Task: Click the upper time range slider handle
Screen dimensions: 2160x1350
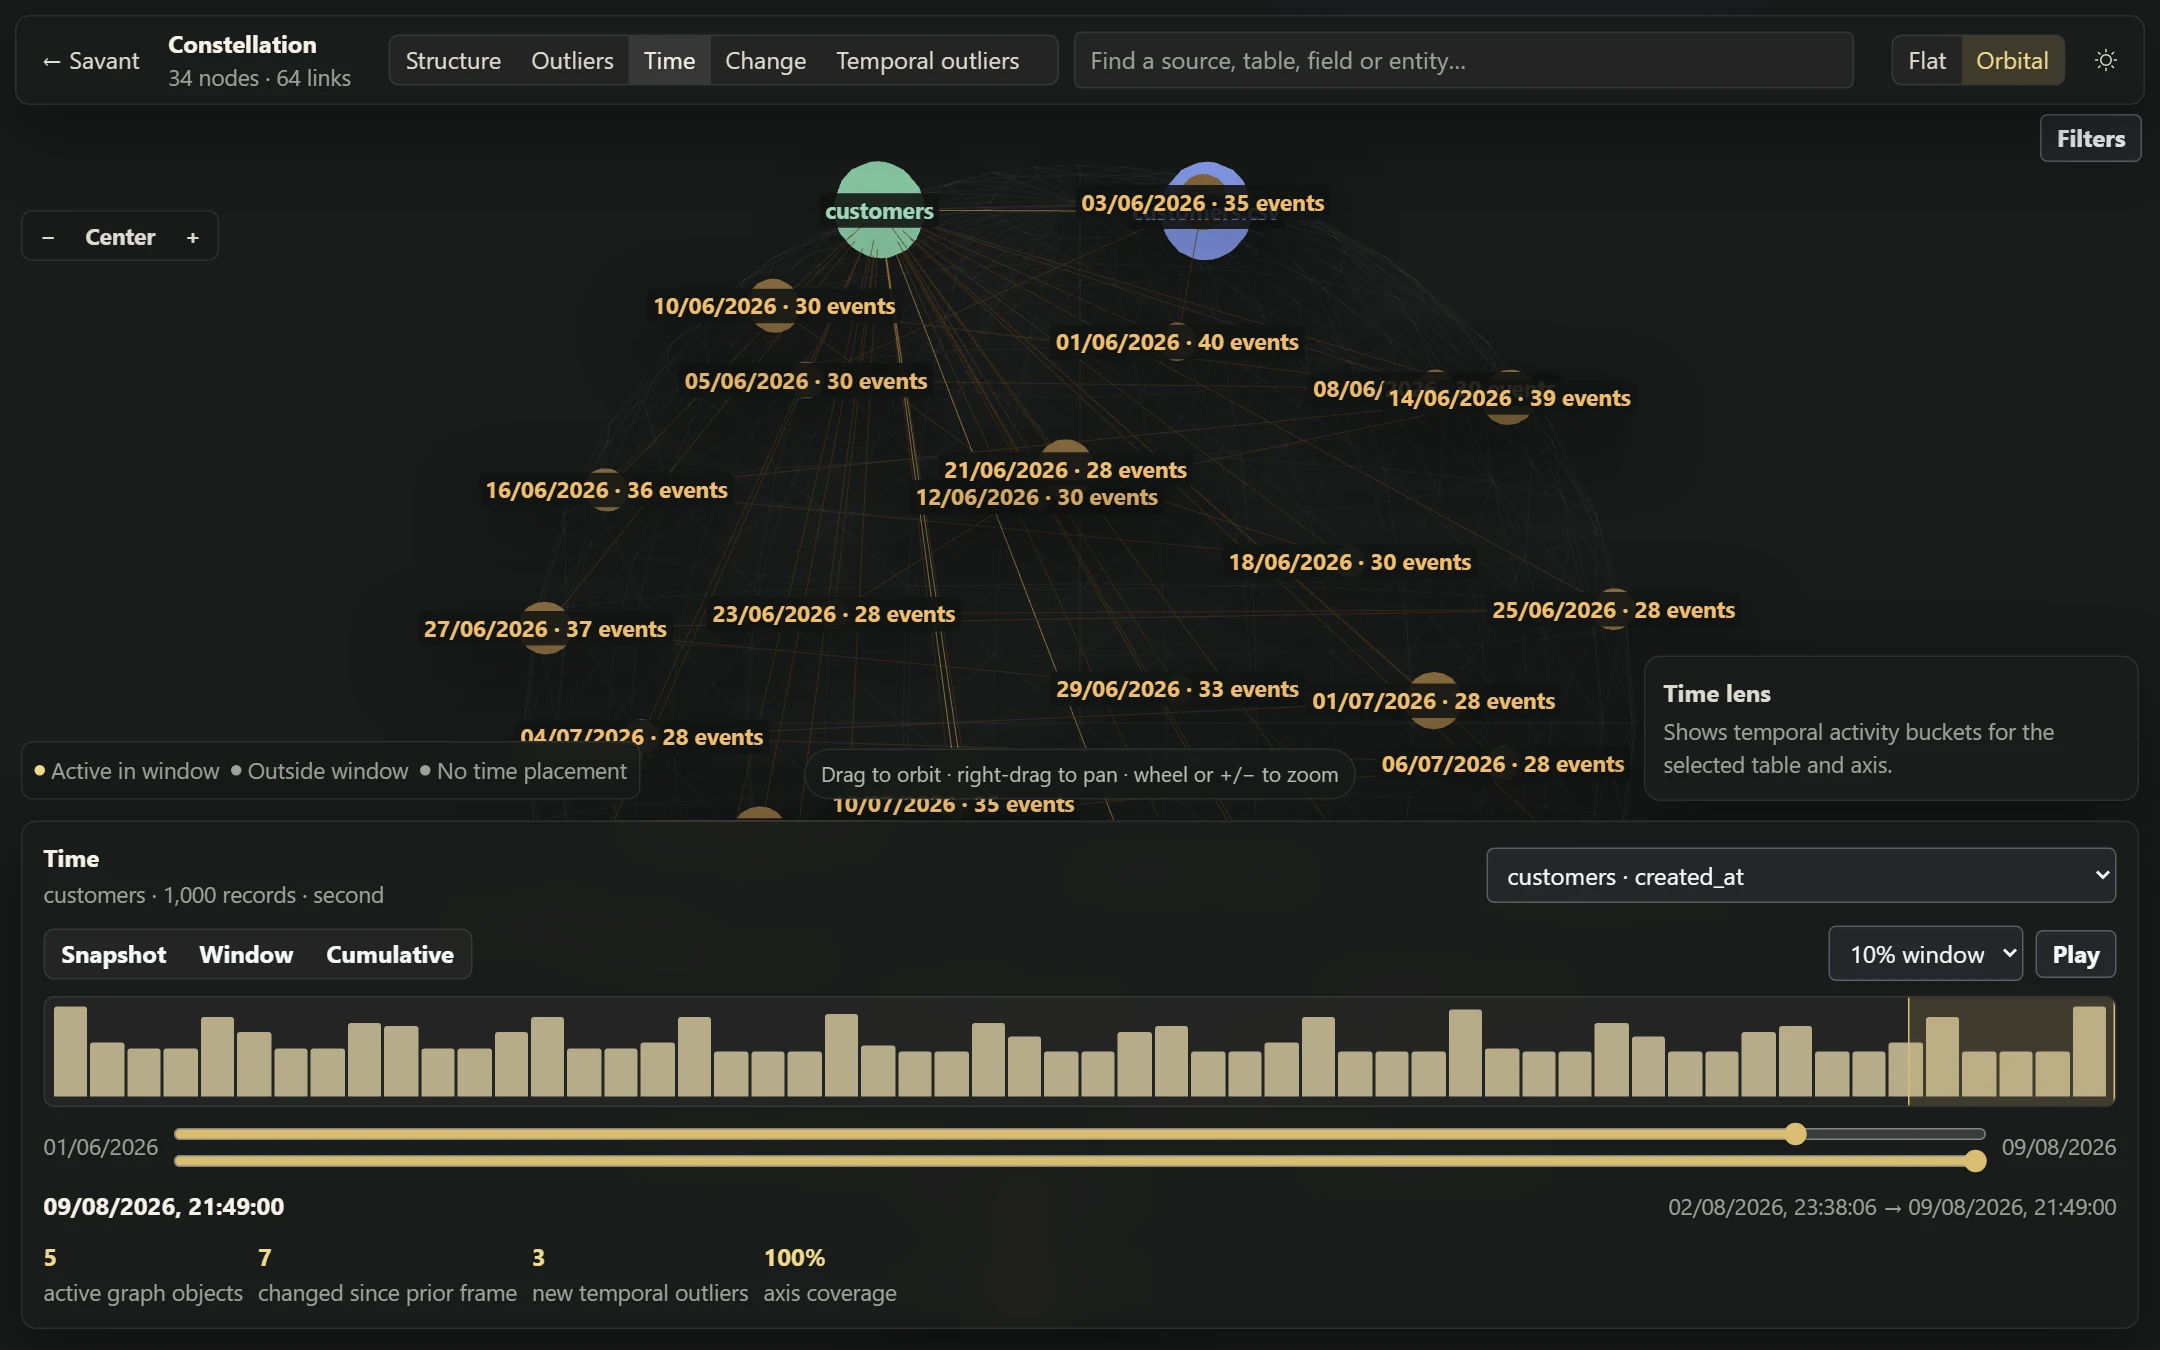Action: [1796, 1134]
